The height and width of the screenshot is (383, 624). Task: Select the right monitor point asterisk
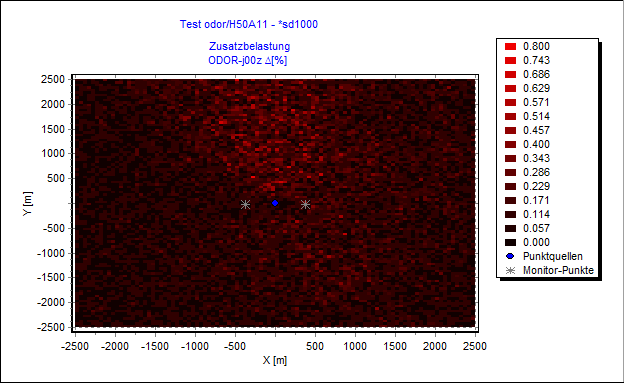305,204
